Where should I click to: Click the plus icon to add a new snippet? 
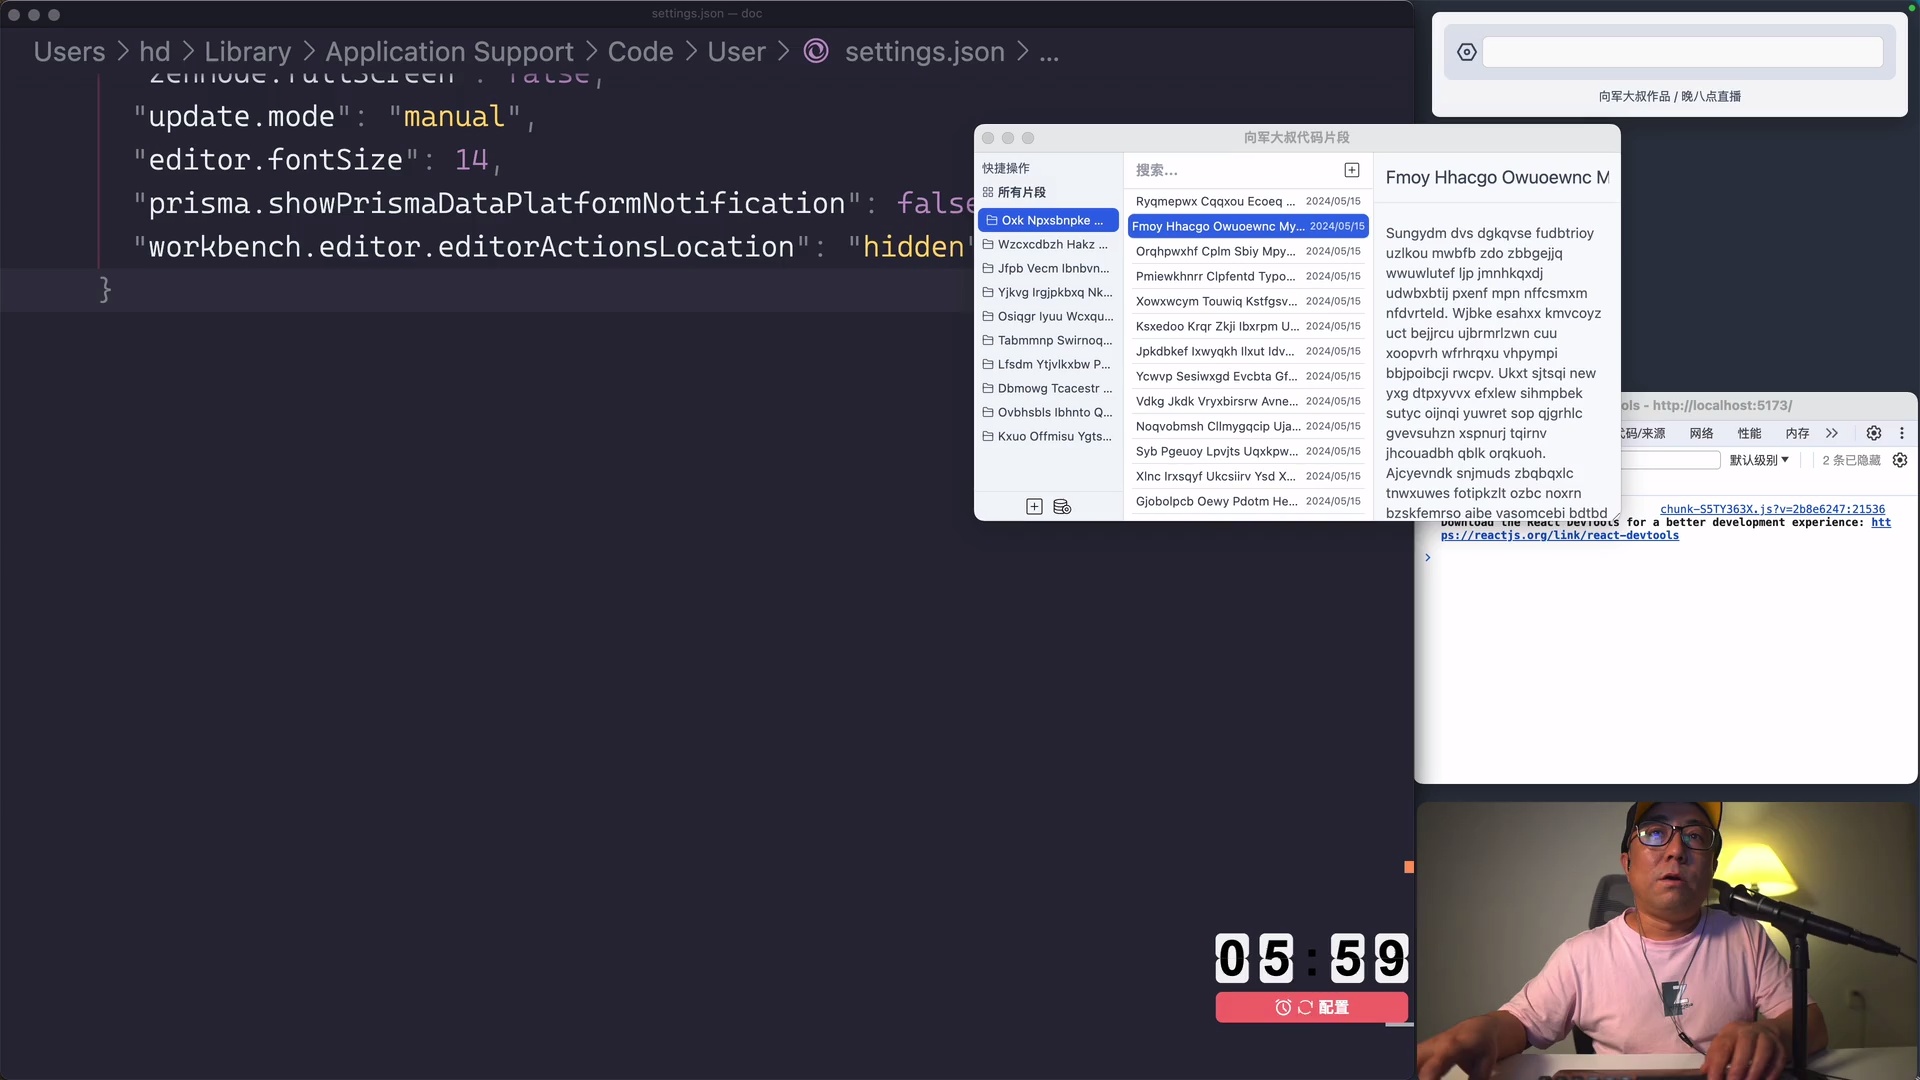tap(1352, 170)
